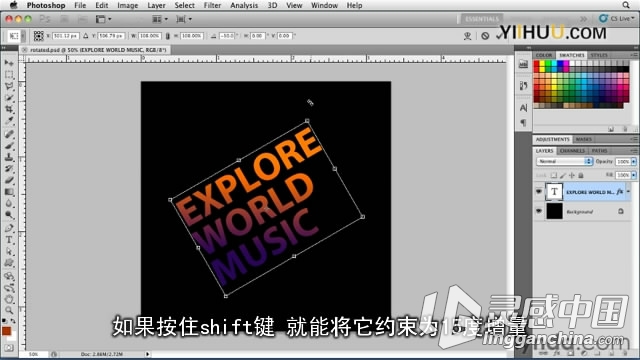Open the Fill slider arrow
The height and width of the screenshot is (360, 640).
point(633,175)
